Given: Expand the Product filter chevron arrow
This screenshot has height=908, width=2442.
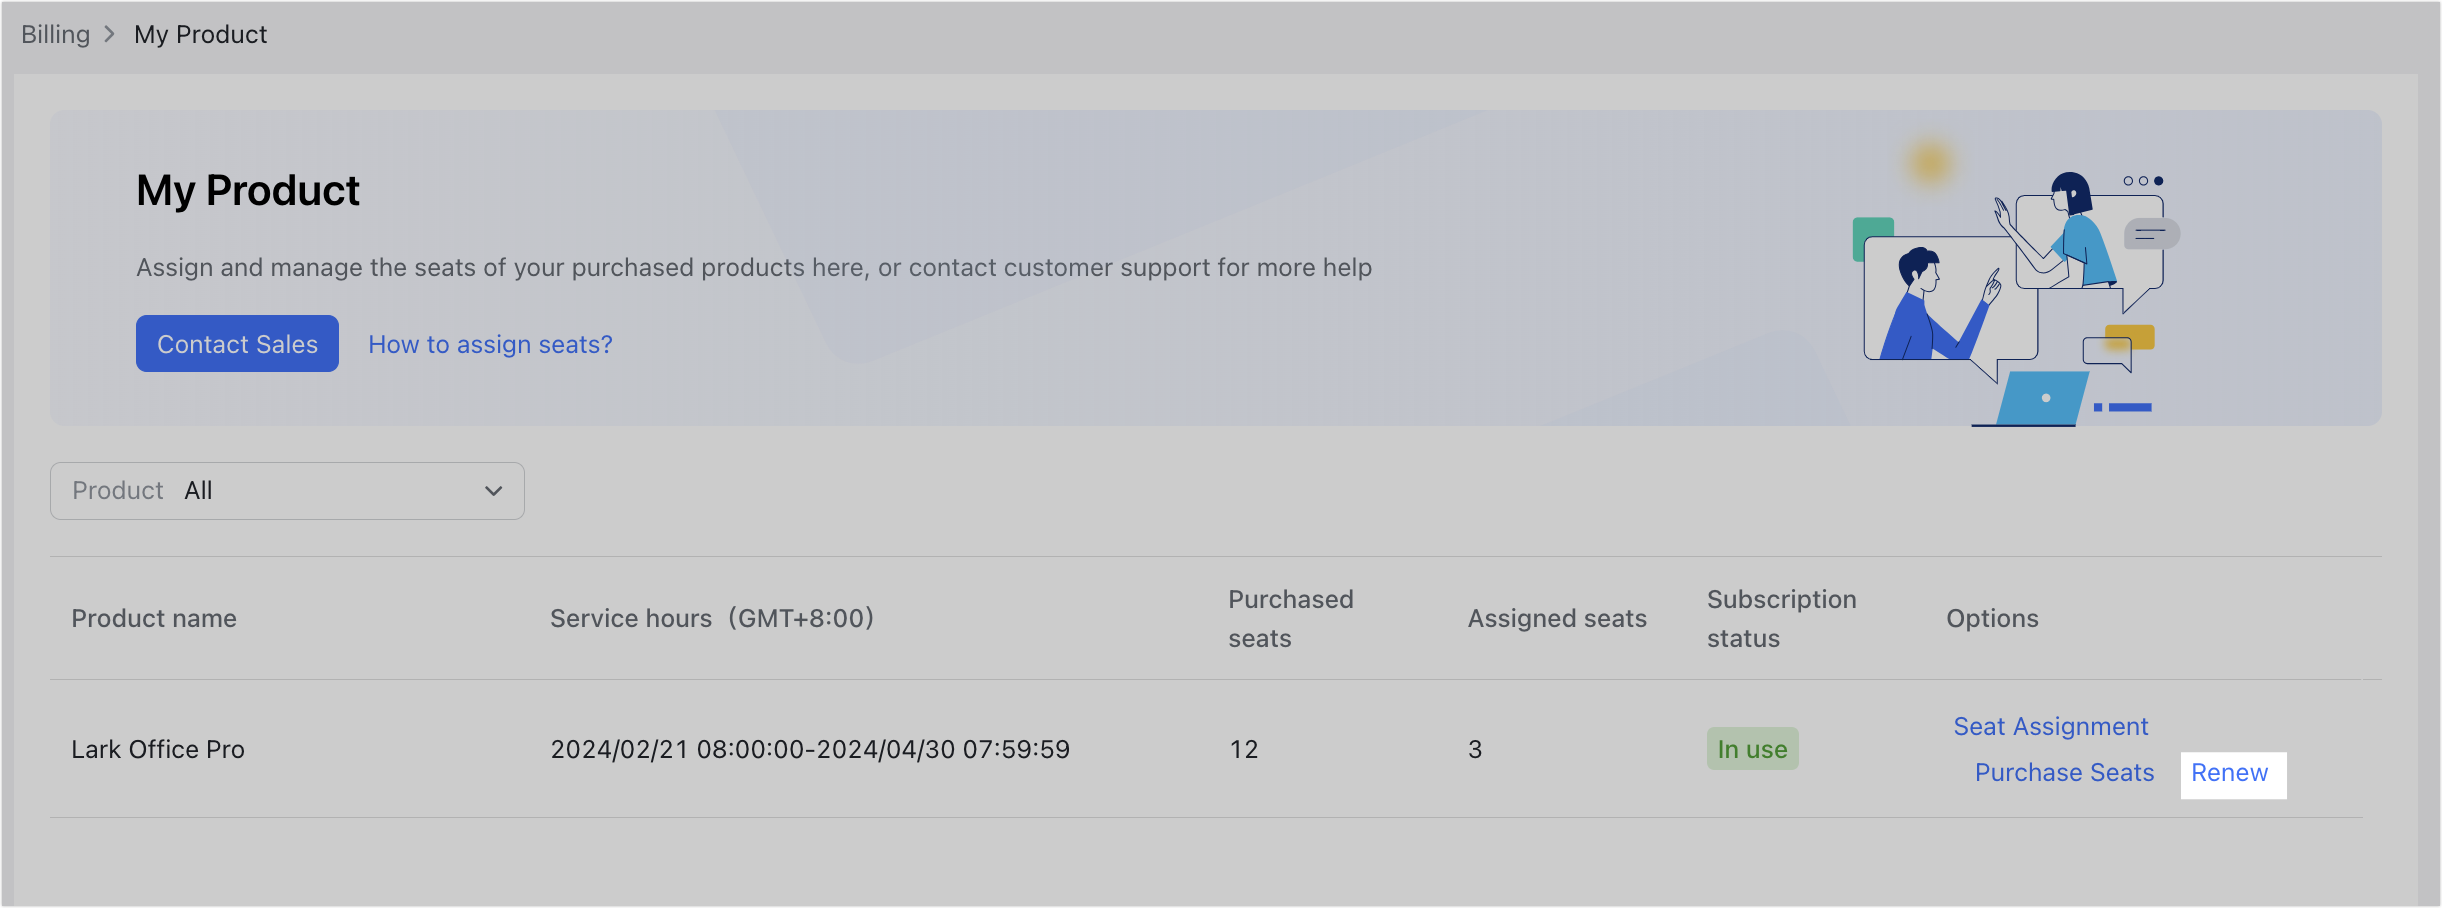Looking at the screenshot, I should point(492,490).
